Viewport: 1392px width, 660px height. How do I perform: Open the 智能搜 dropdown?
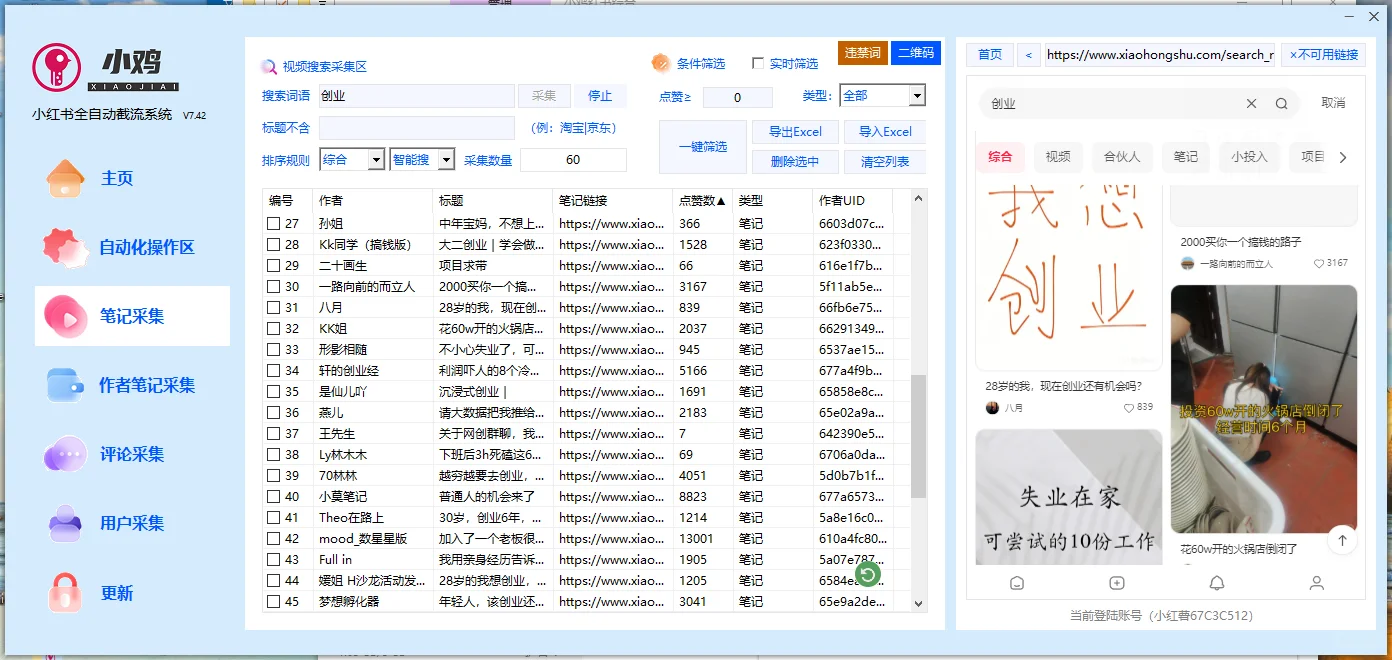pyautogui.click(x=446, y=160)
